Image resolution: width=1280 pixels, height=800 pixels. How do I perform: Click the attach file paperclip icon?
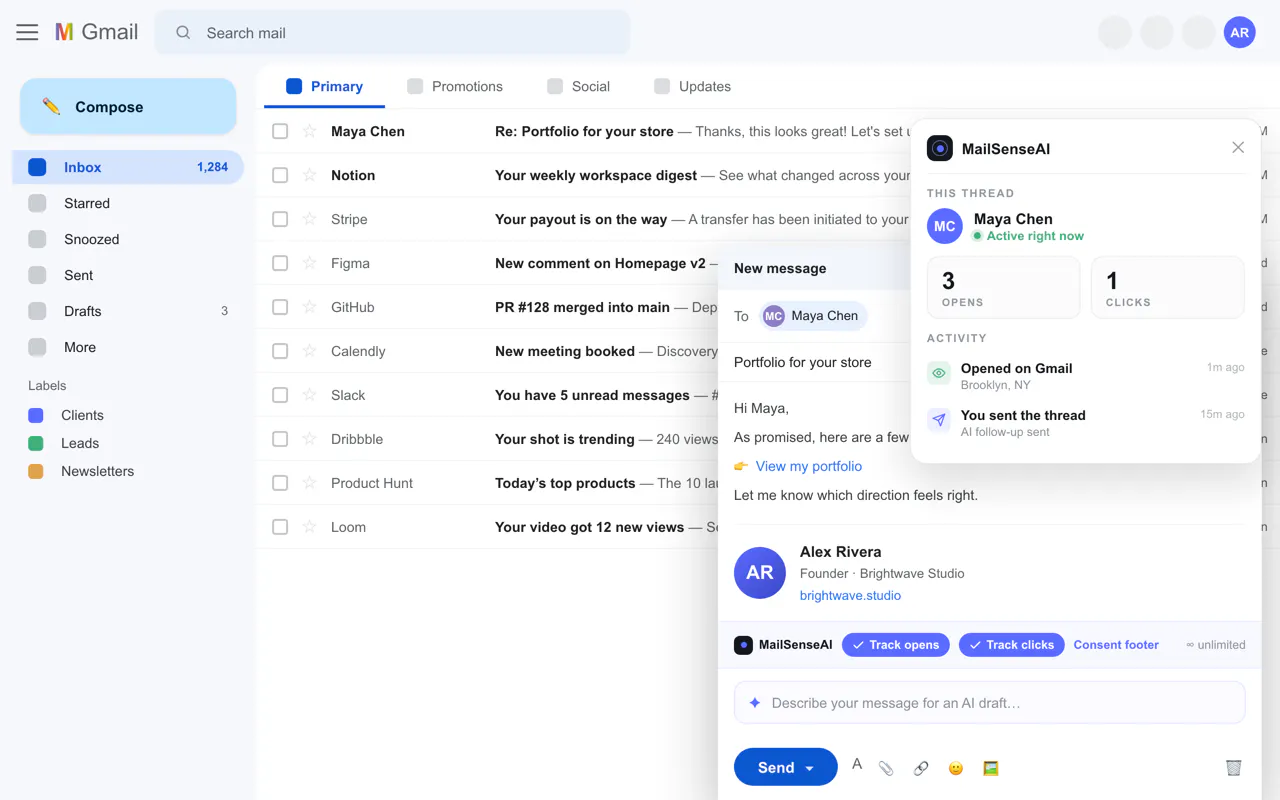tap(886, 768)
